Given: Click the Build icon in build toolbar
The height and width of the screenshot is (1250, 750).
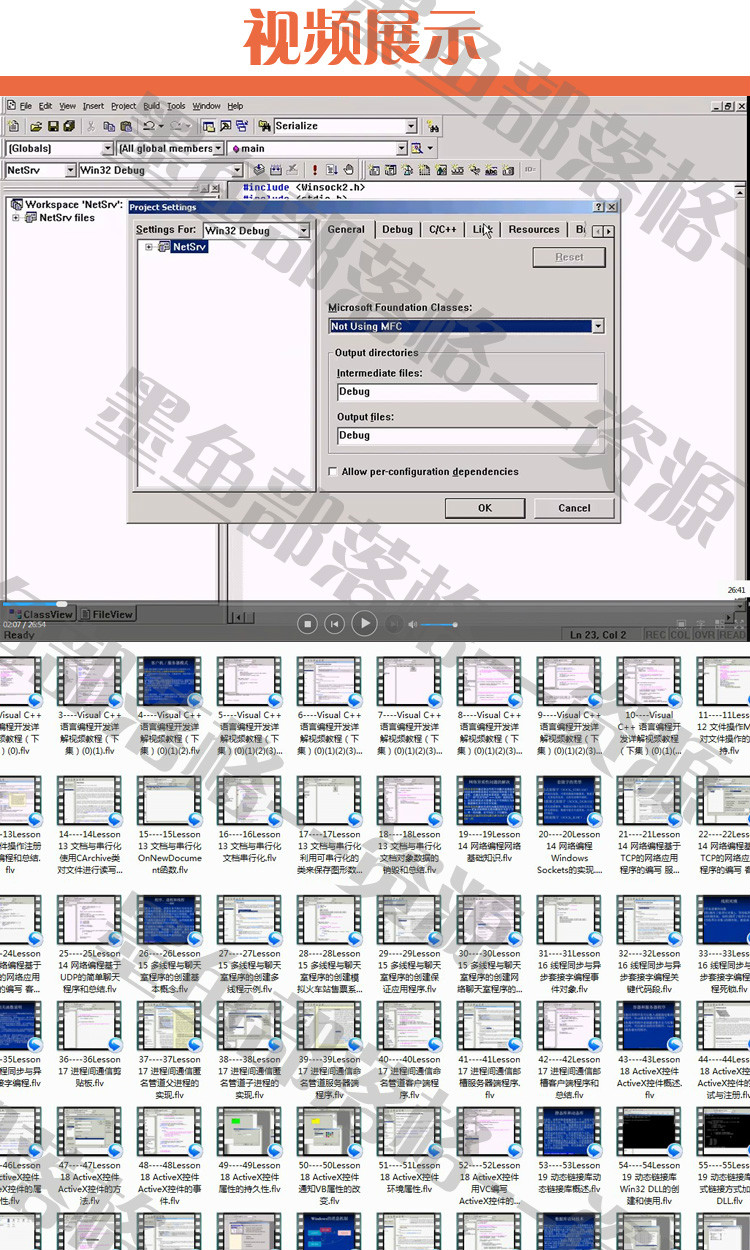Looking at the screenshot, I should [276, 170].
